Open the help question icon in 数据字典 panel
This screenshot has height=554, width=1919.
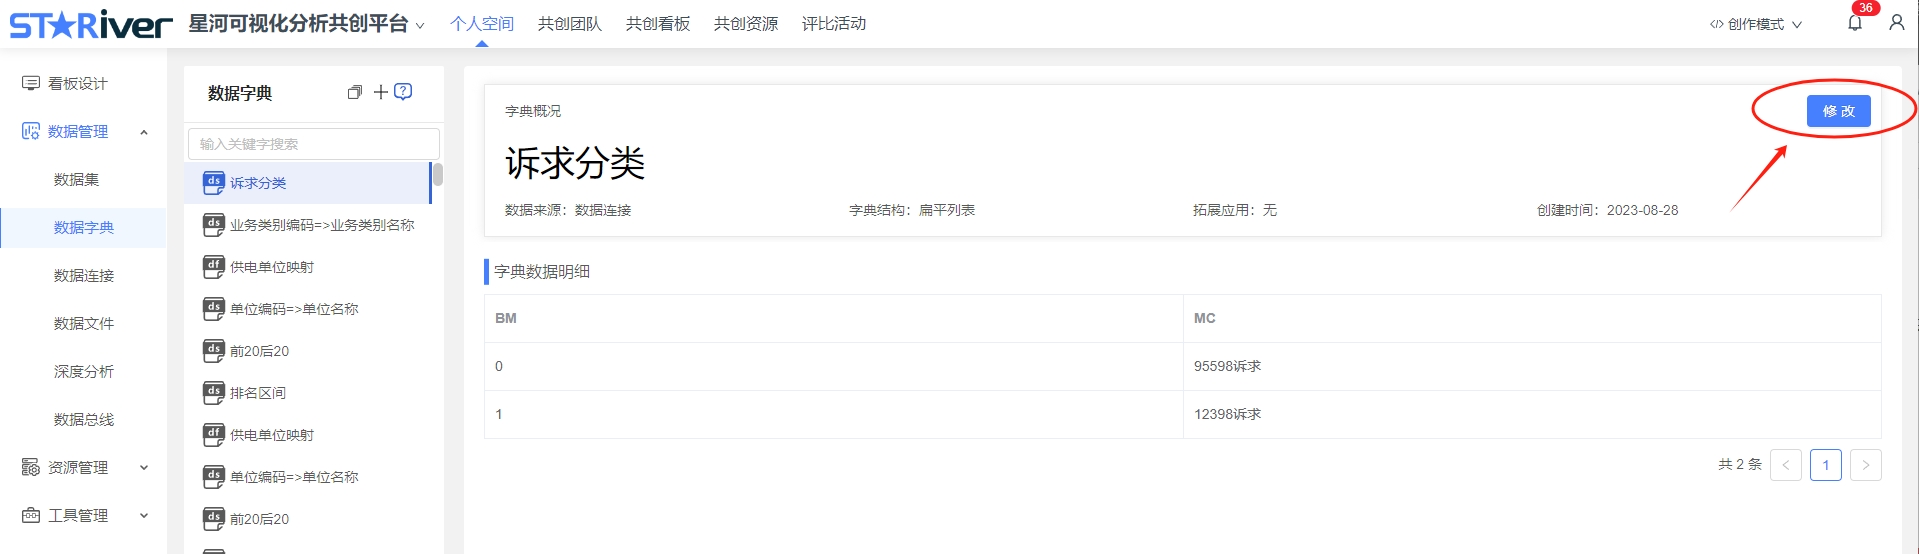(x=404, y=92)
